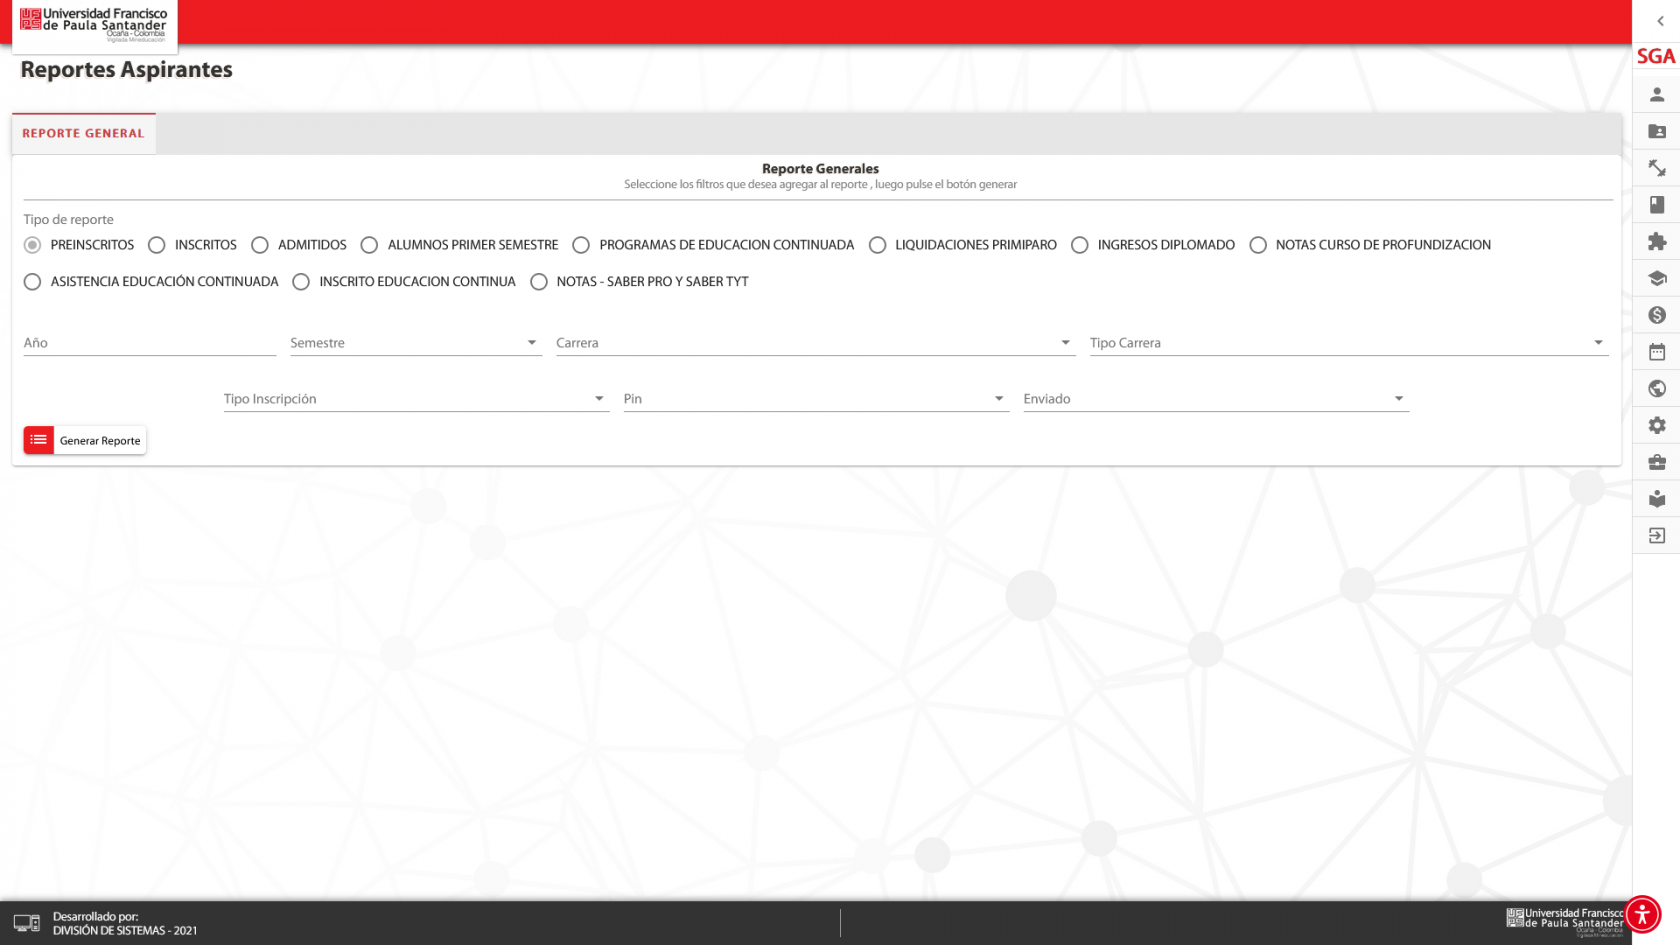Select the INSCRITOS report type
Screen dimensions: 1680x945
[157, 245]
